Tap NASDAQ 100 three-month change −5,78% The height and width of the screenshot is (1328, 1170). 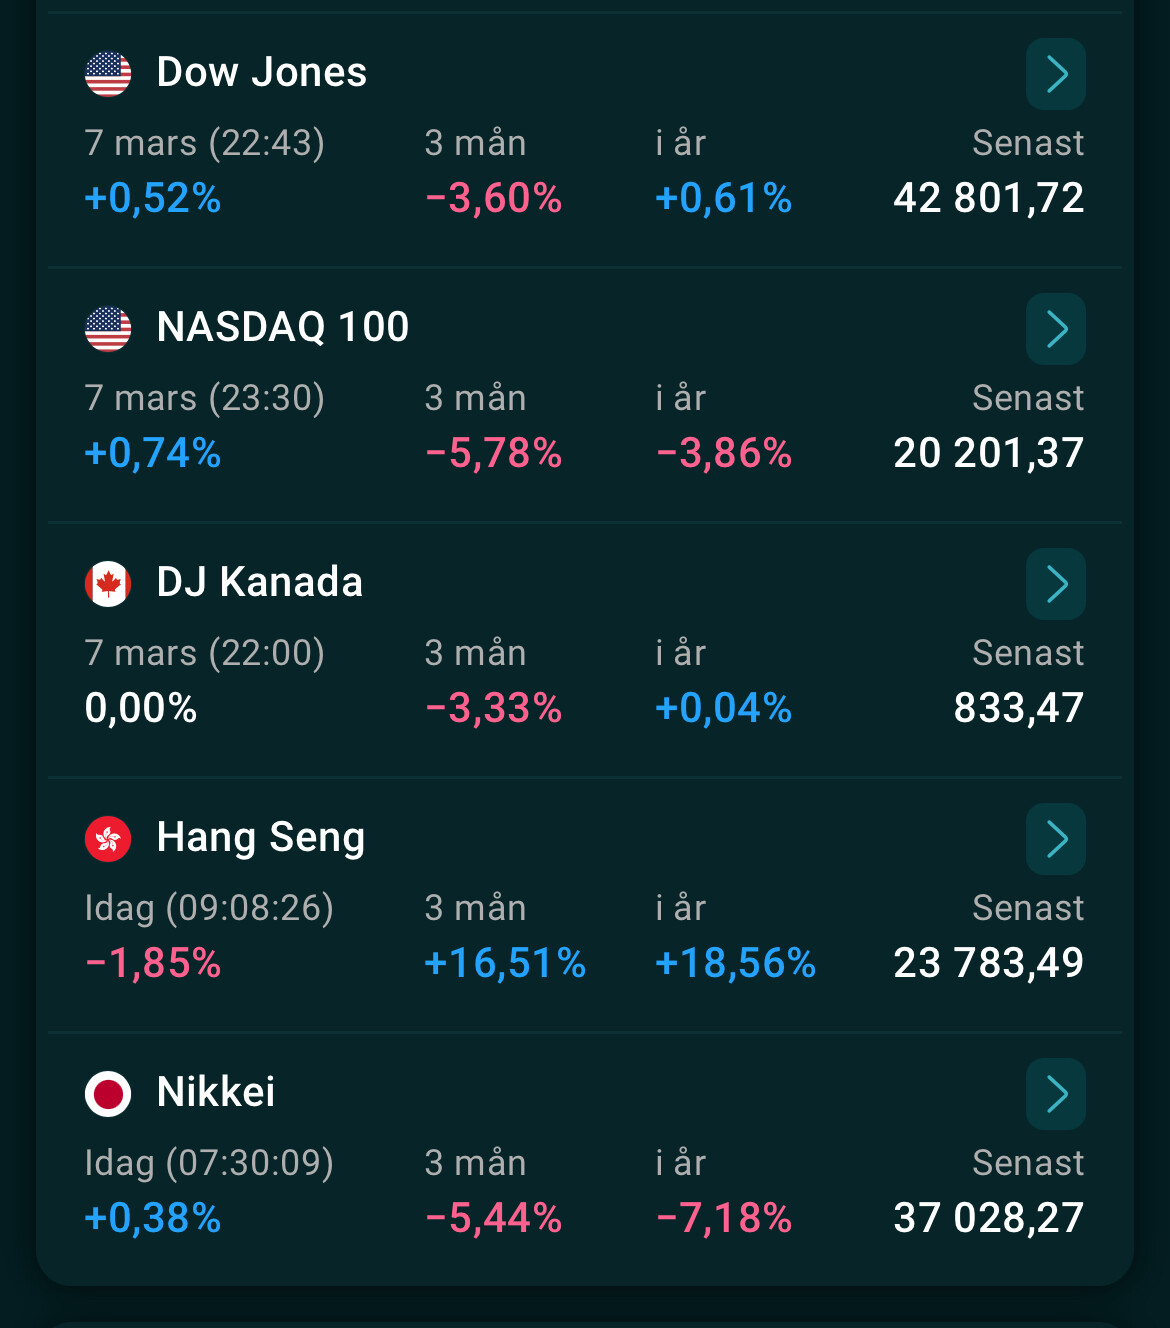click(x=494, y=453)
